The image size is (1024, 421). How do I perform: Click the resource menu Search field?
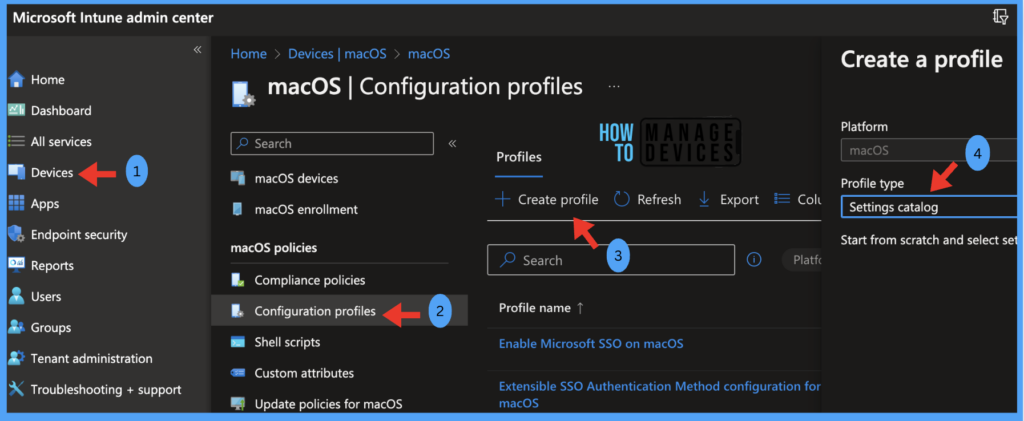(332, 144)
